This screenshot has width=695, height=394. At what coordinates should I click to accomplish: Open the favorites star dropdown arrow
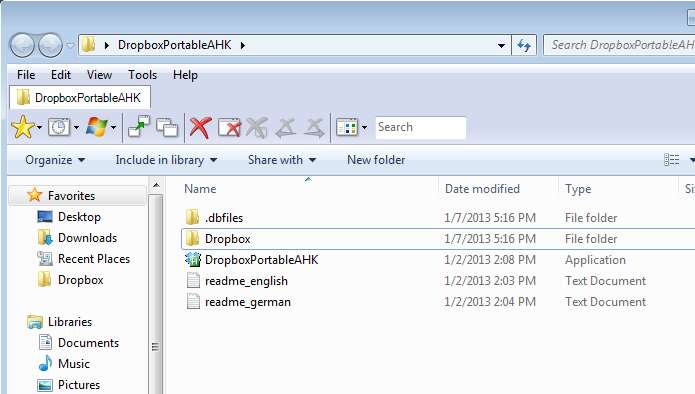(39, 128)
